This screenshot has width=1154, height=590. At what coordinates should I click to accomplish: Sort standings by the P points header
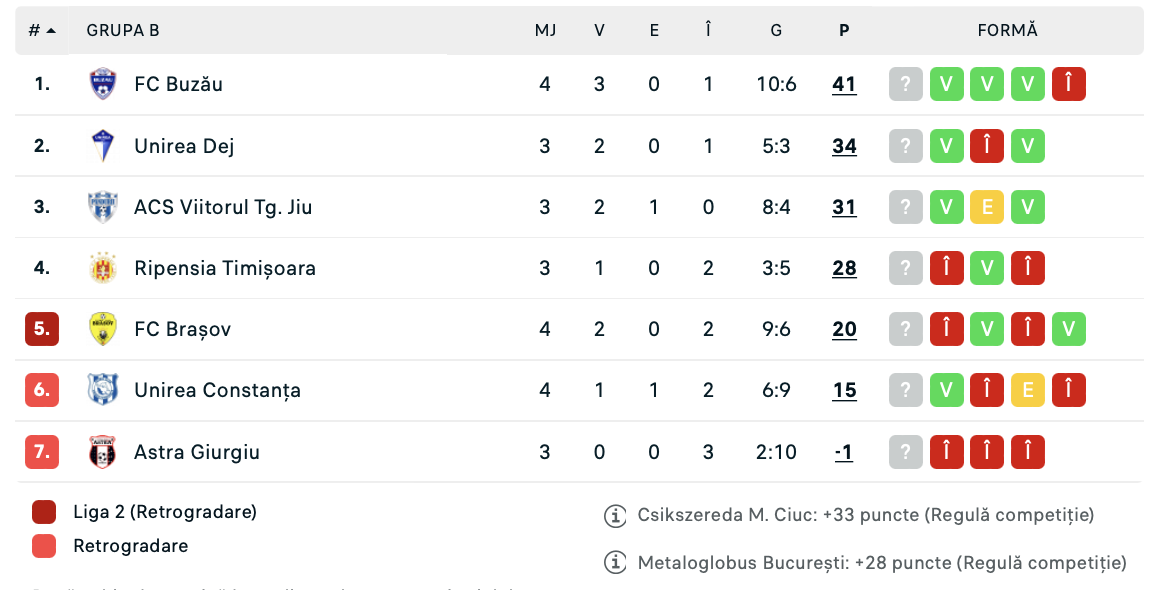click(x=844, y=30)
